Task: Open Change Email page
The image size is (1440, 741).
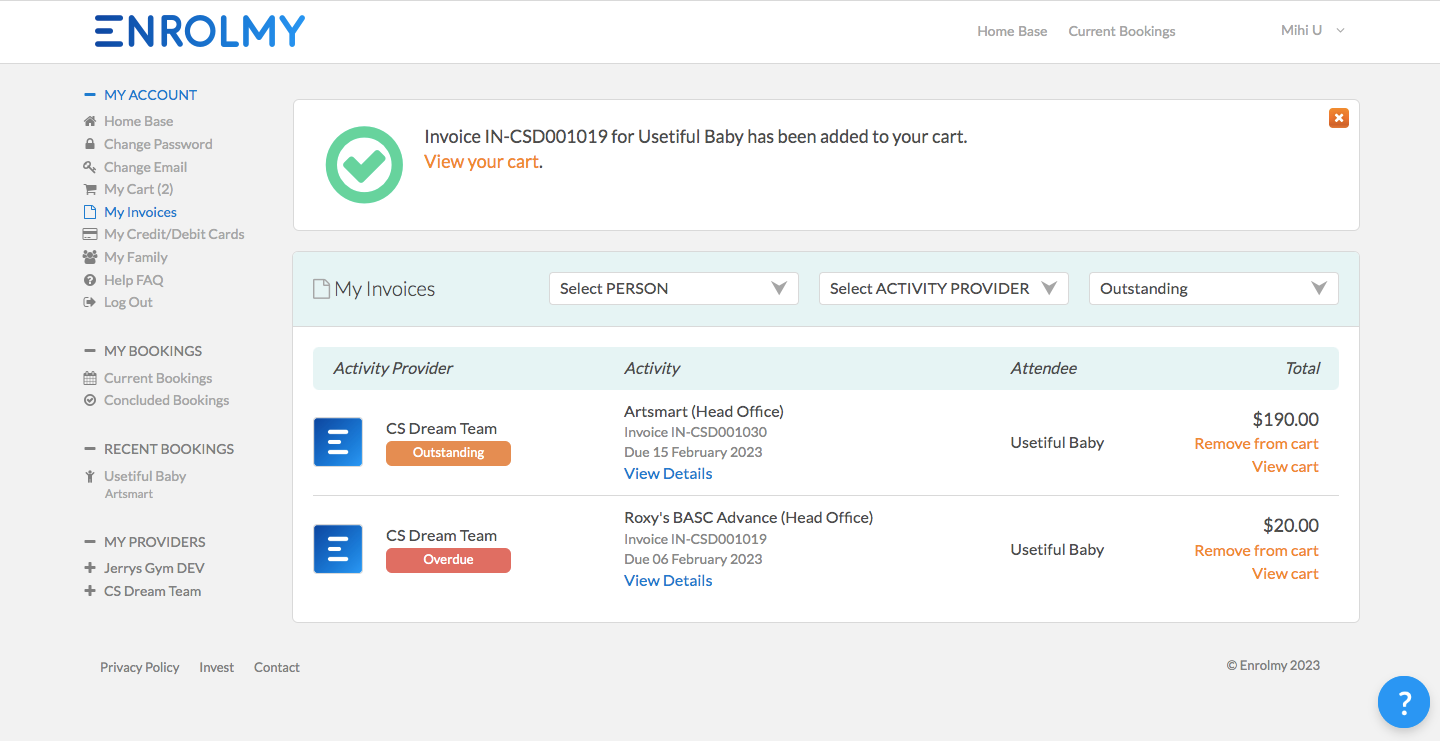Action: coord(145,167)
